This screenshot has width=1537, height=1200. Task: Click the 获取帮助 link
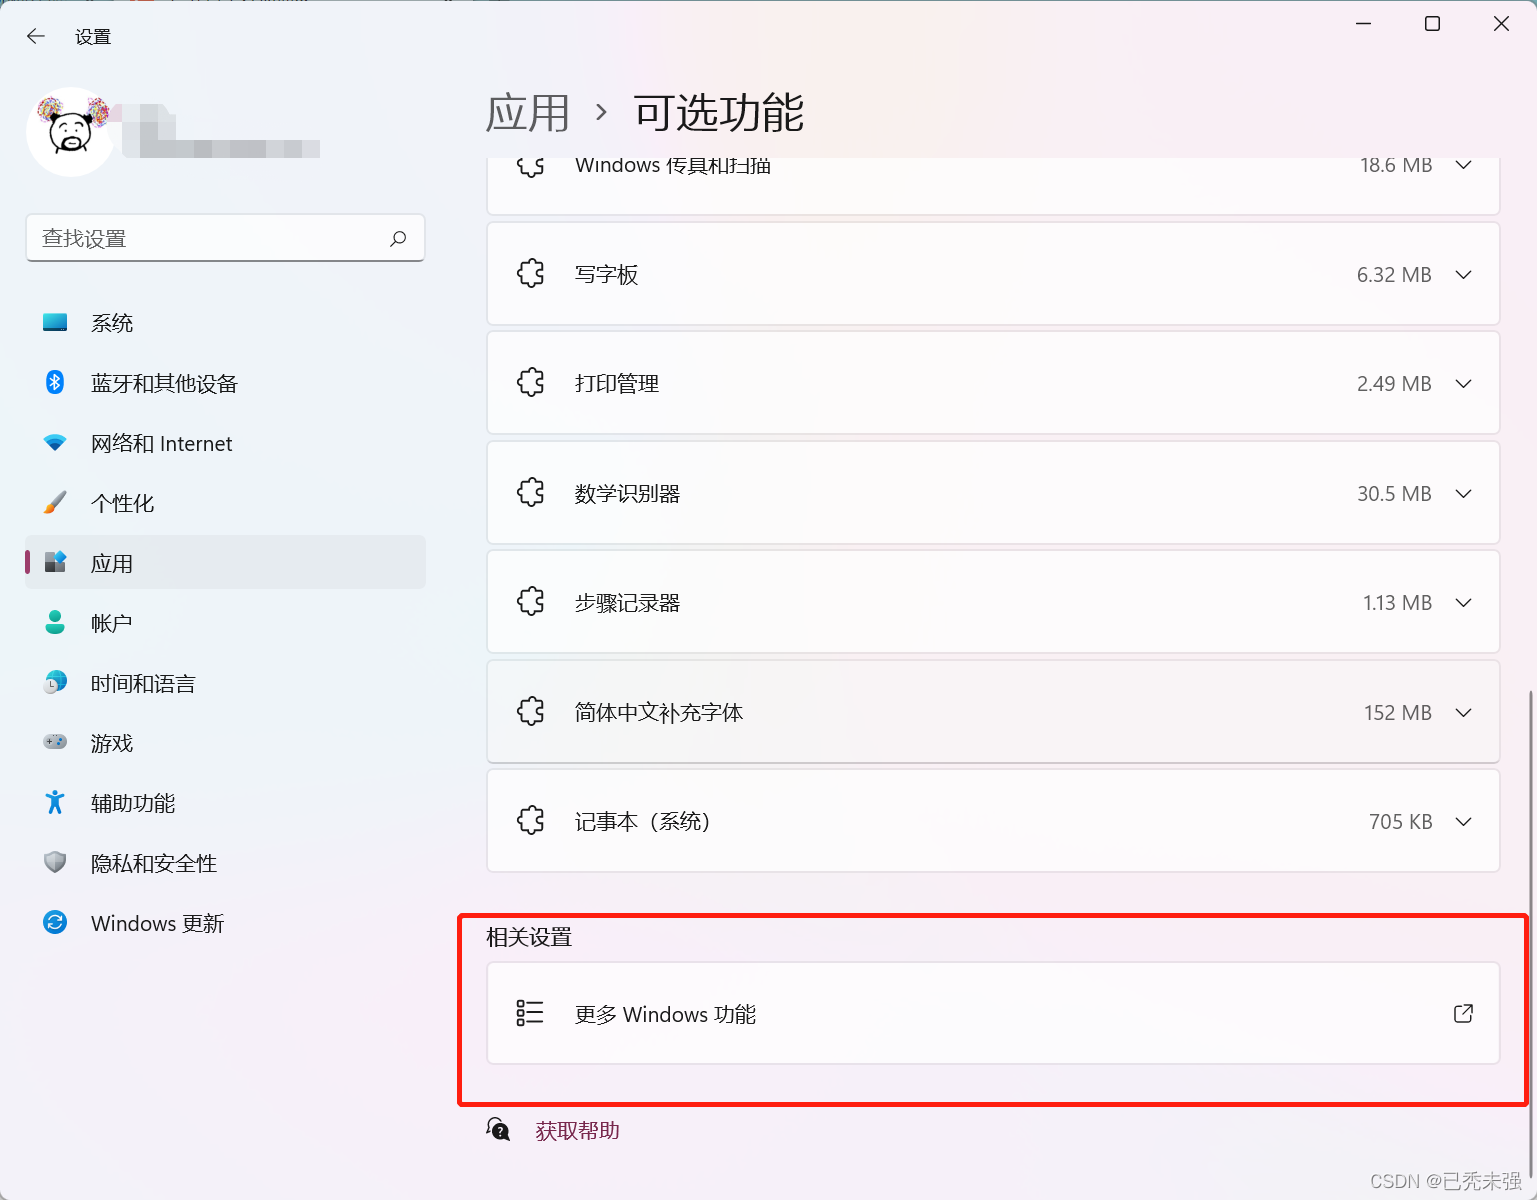tap(577, 1131)
